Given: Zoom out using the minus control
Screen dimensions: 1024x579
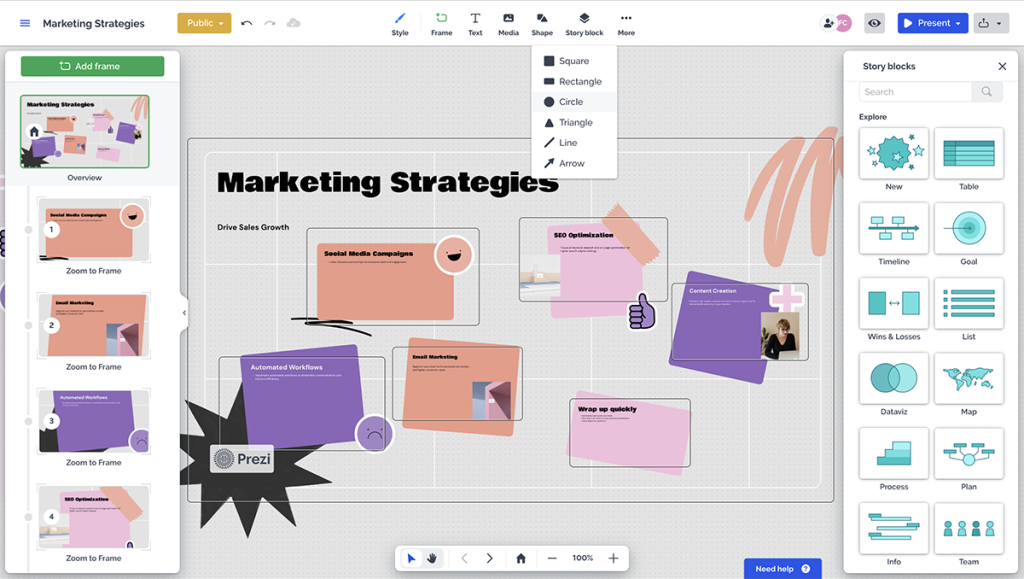Looking at the screenshot, I should coord(551,558).
